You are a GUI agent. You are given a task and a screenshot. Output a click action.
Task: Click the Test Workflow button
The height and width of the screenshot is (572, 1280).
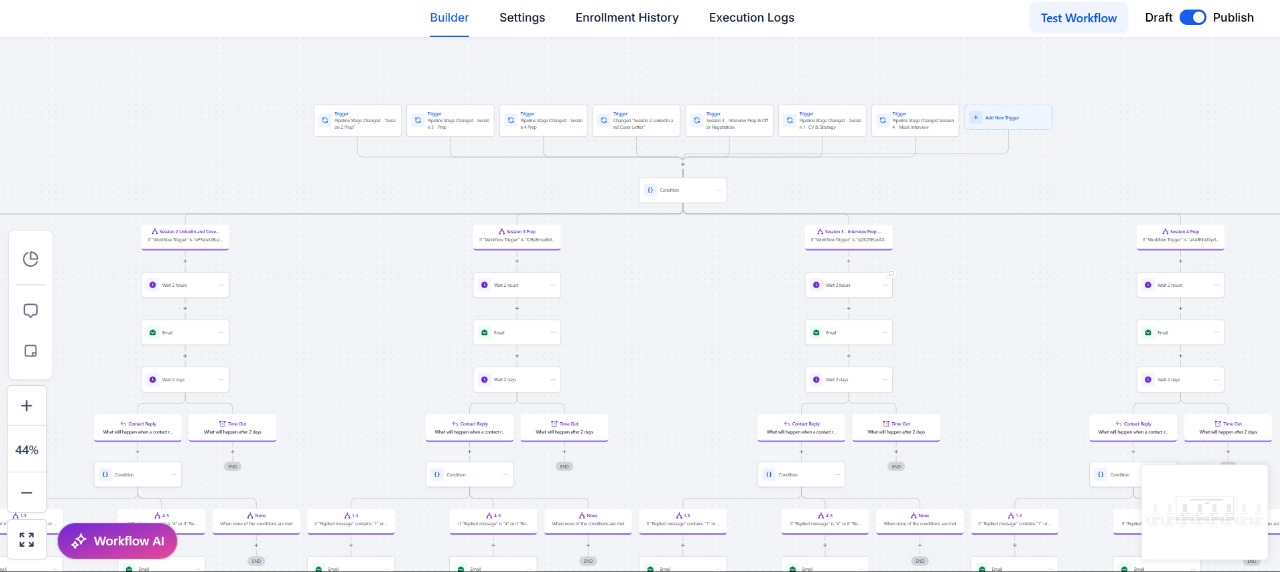pyautogui.click(x=1078, y=18)
